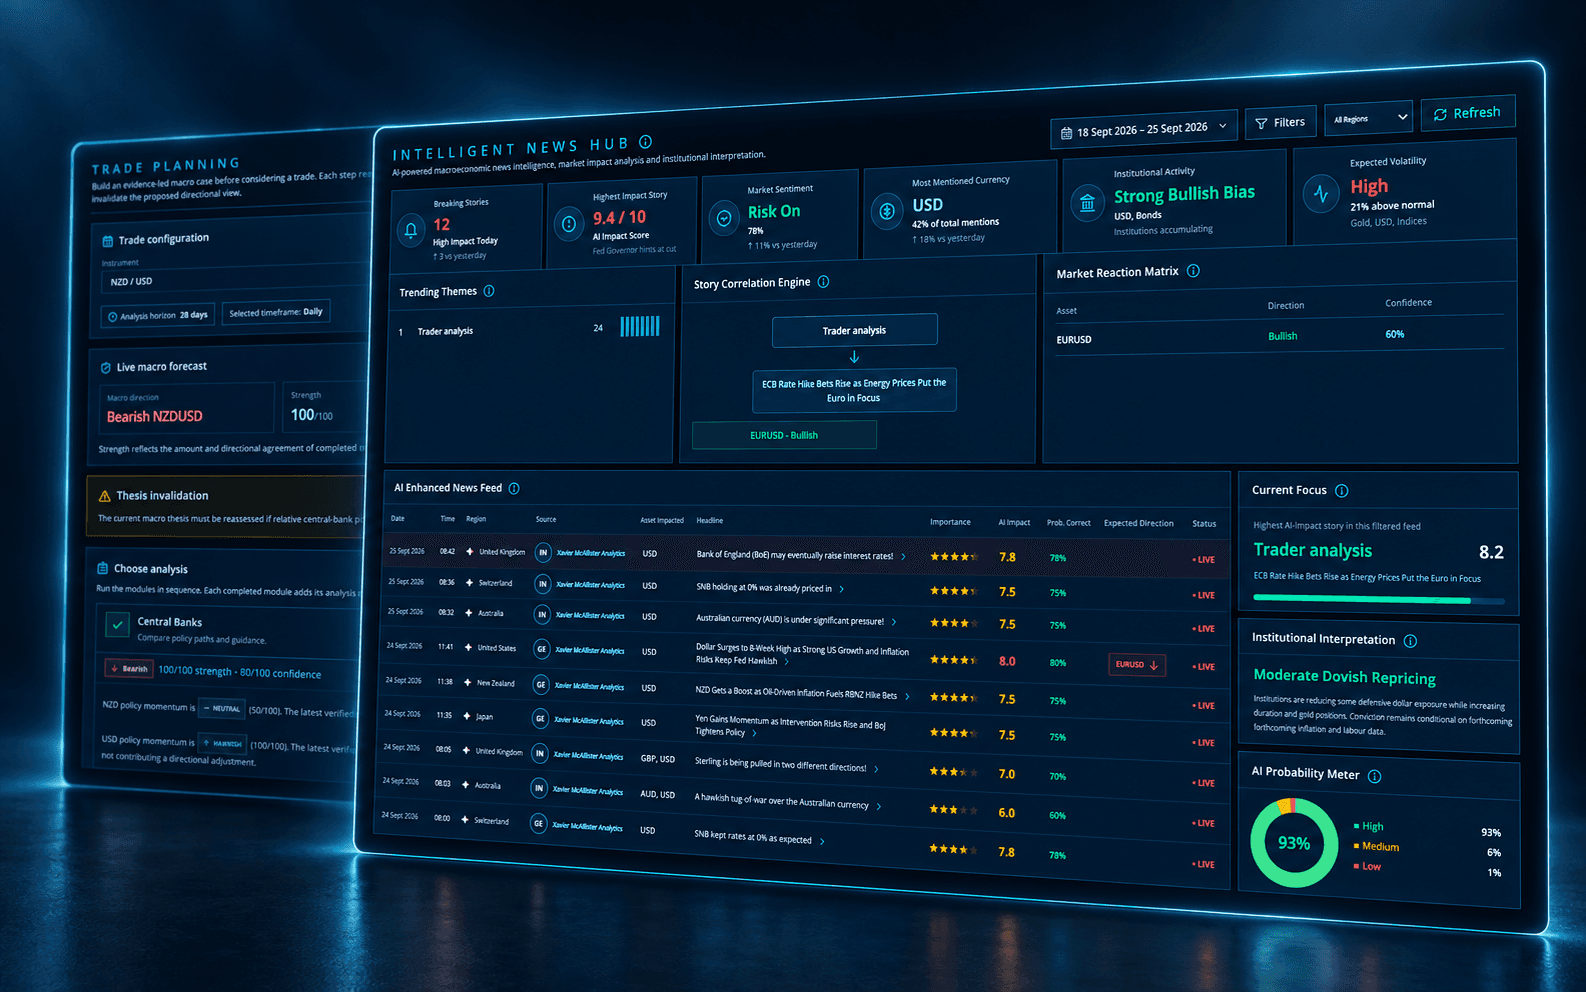Click the alert icon in Highest Impact Story card

point(569,224)
